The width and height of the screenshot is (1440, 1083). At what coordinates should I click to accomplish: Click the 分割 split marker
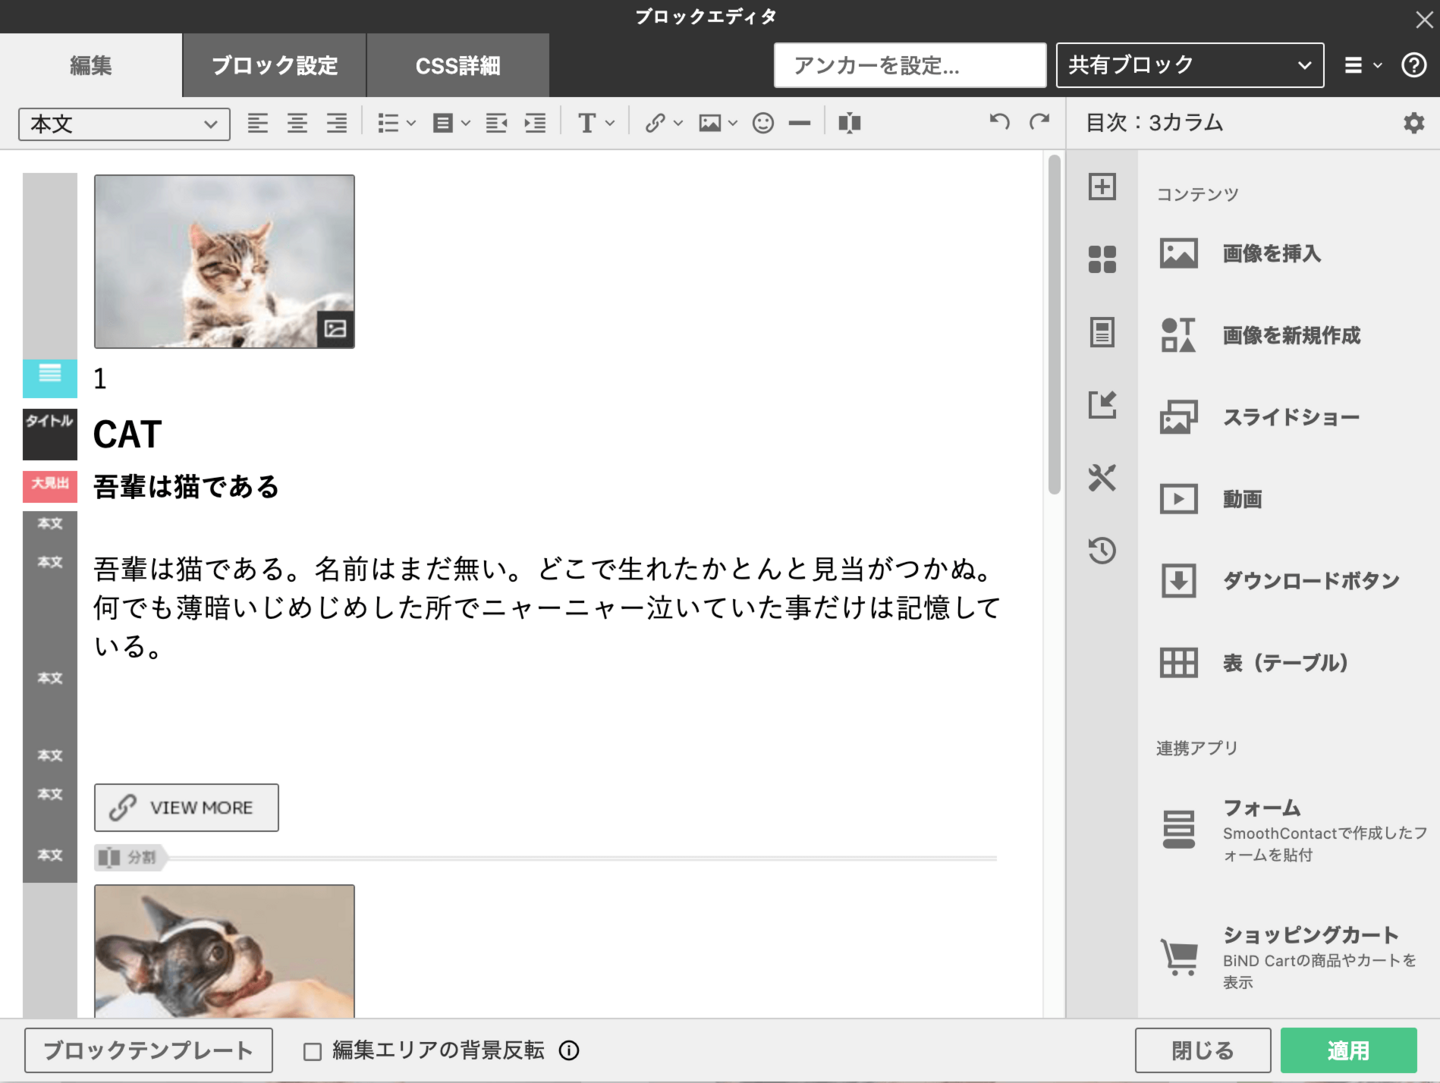pos(129,857)
